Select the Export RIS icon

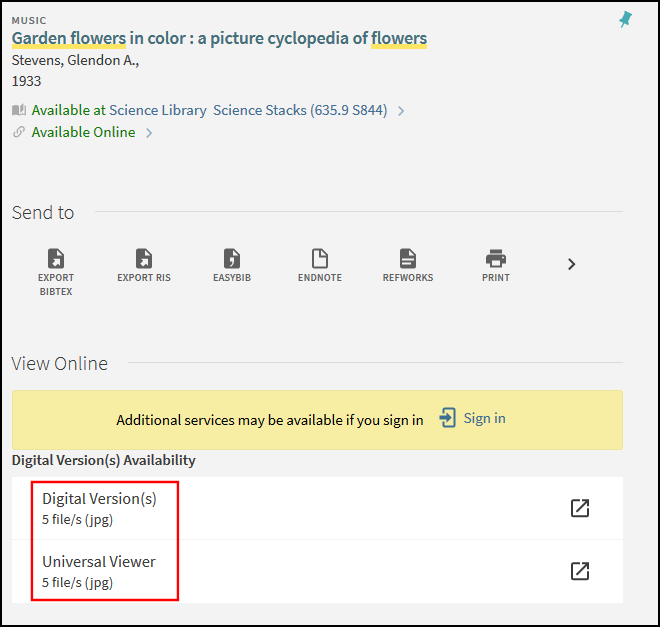144,259
